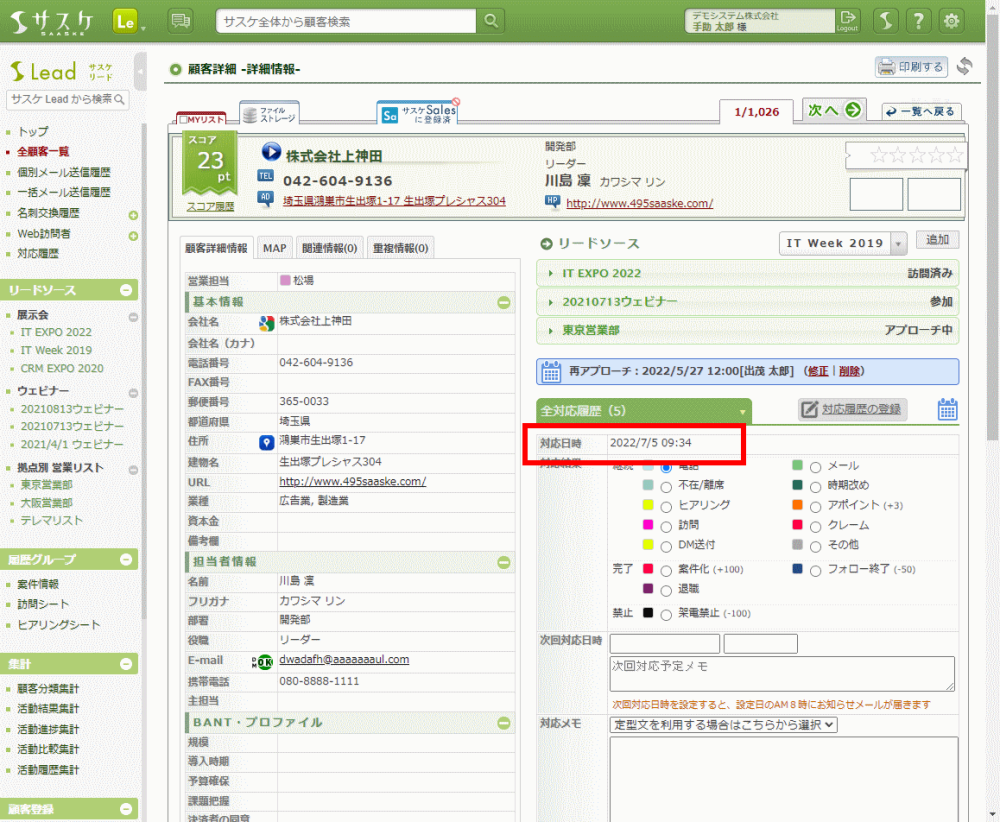The image size is (1000, 822).
Task: Open 全顧客一覧 in the left menu
Action: 43,152
